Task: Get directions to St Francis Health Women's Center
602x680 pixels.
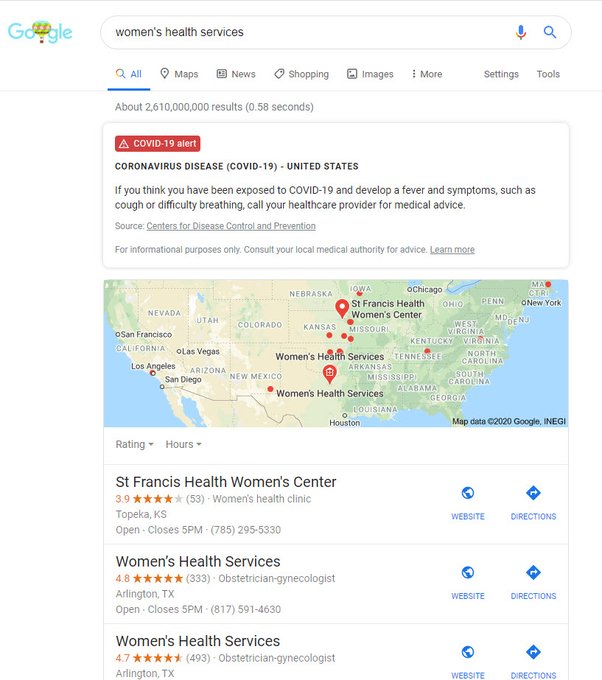Action: (533, 503)
